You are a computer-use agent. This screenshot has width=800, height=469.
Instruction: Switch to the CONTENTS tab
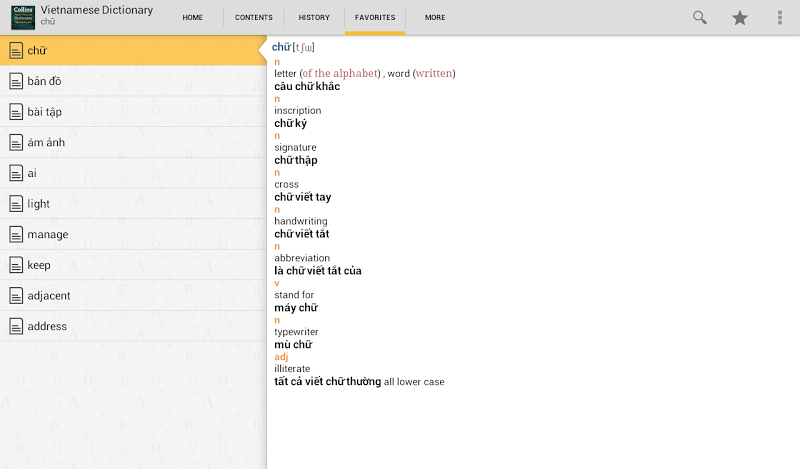pyautogui.click(x=254, y=17)
